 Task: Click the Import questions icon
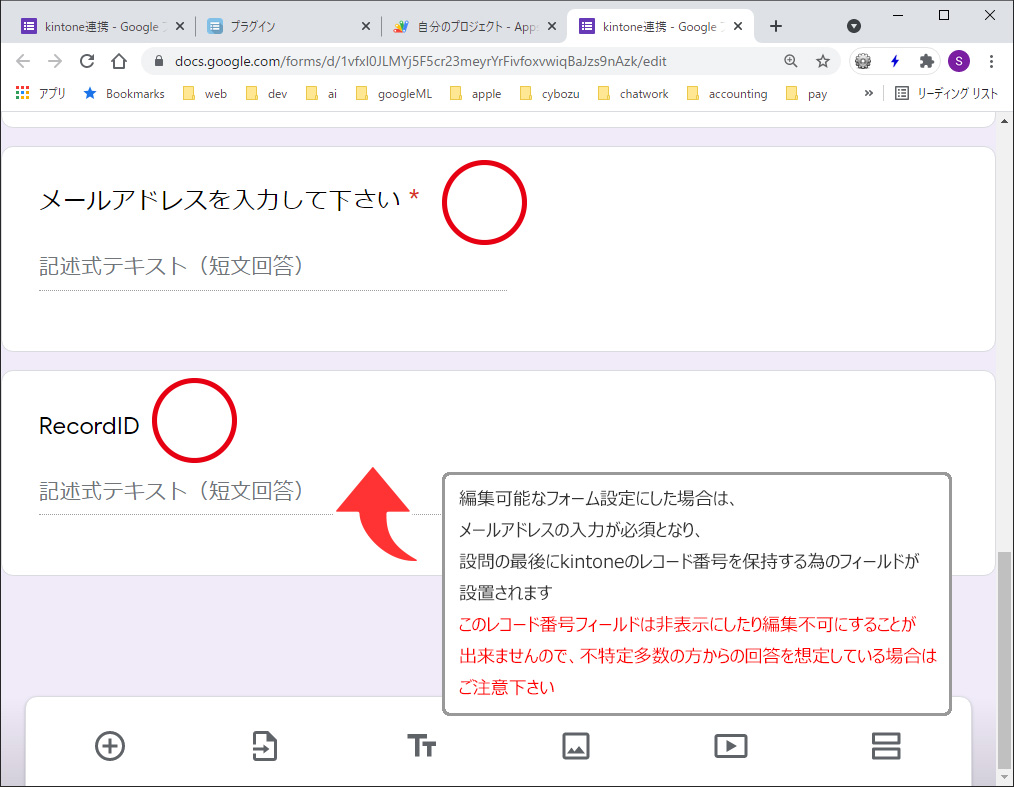coord(264,746)
